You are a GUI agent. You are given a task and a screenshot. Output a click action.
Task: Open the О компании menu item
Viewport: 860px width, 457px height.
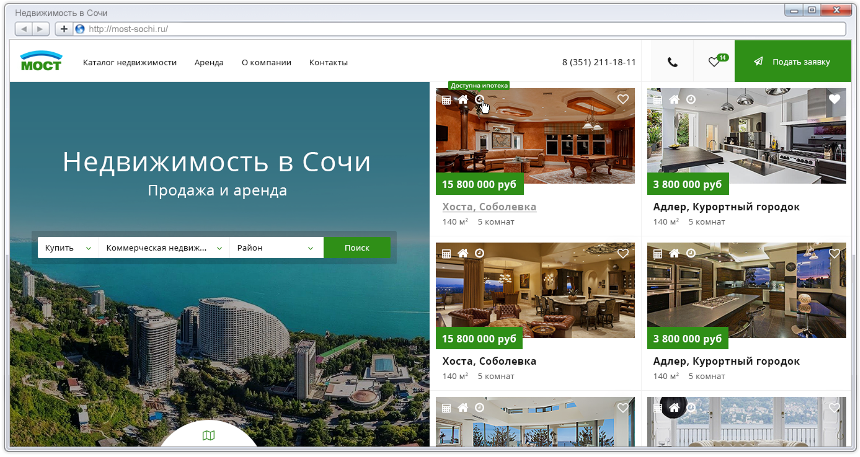coord(267,63)
